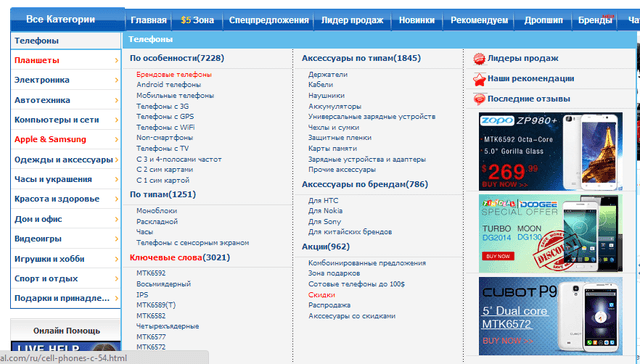Open the Акции(962) heading
The height and width of the screenshot is (364, 640).
pos(325,247)
